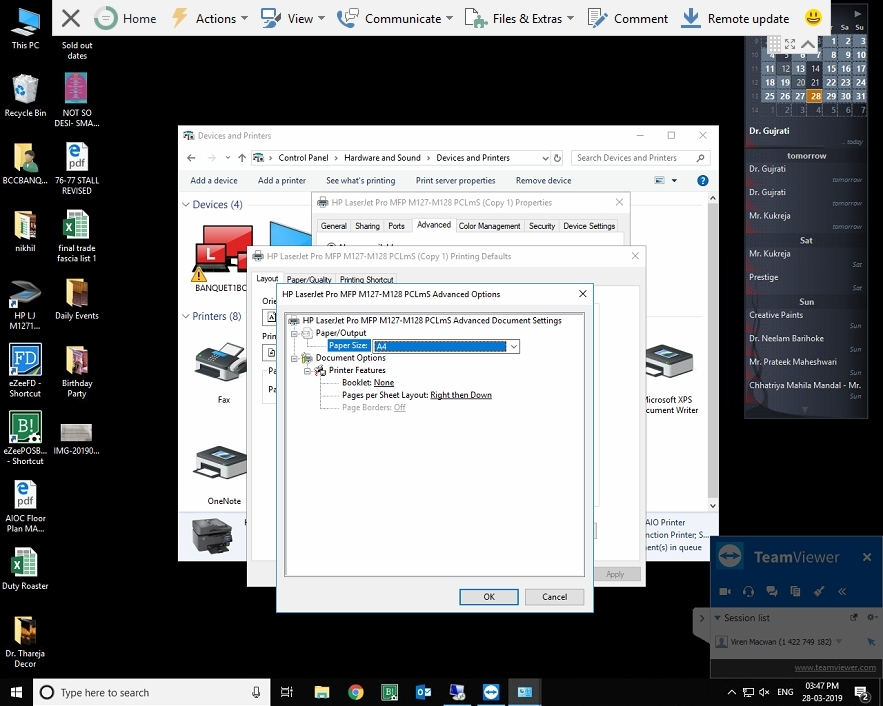
Task: Switch to Security tab in Properties dialog
Action: (x=542, y=226)
